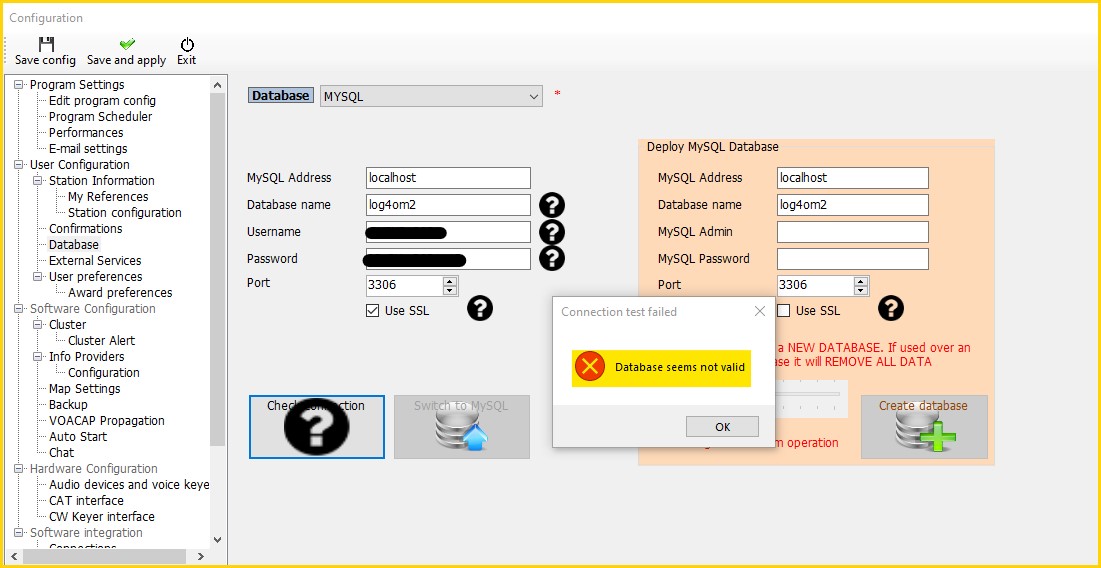1101x568 pixels.
Task: Select Backup in tree
Action: tap(68, 405)
